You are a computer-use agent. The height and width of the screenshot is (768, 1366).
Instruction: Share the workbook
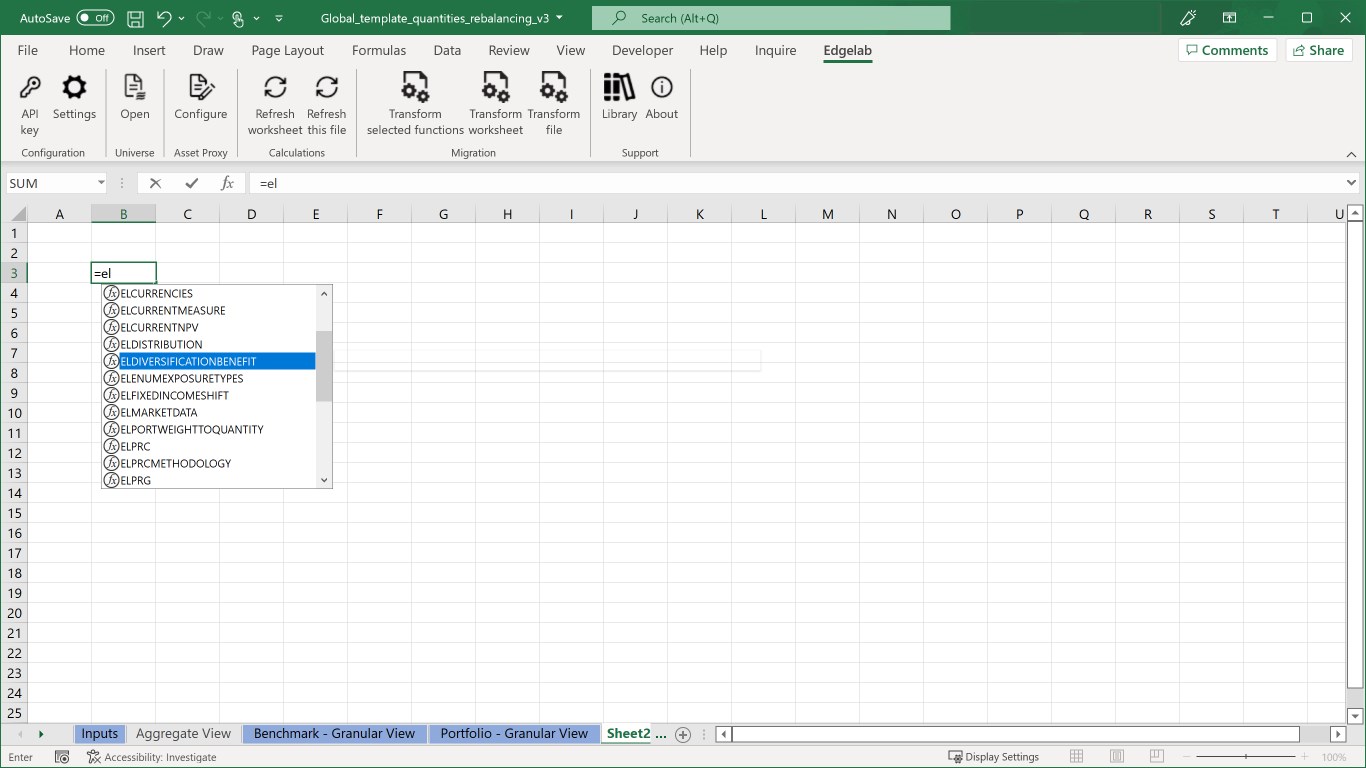[x=1318, y=50]
